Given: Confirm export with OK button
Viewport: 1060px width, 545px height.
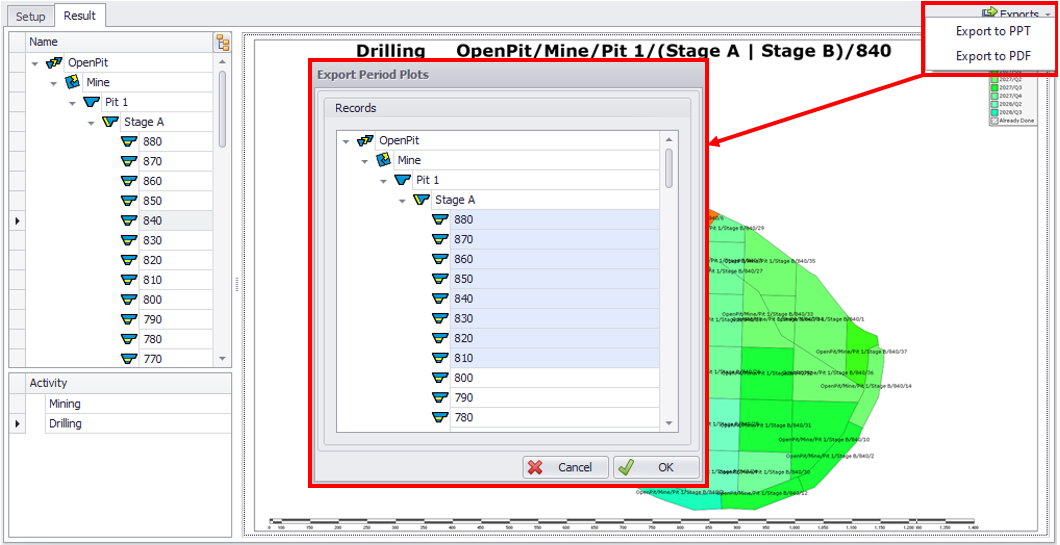Looking at the screenshot, I should pos(656,467).
